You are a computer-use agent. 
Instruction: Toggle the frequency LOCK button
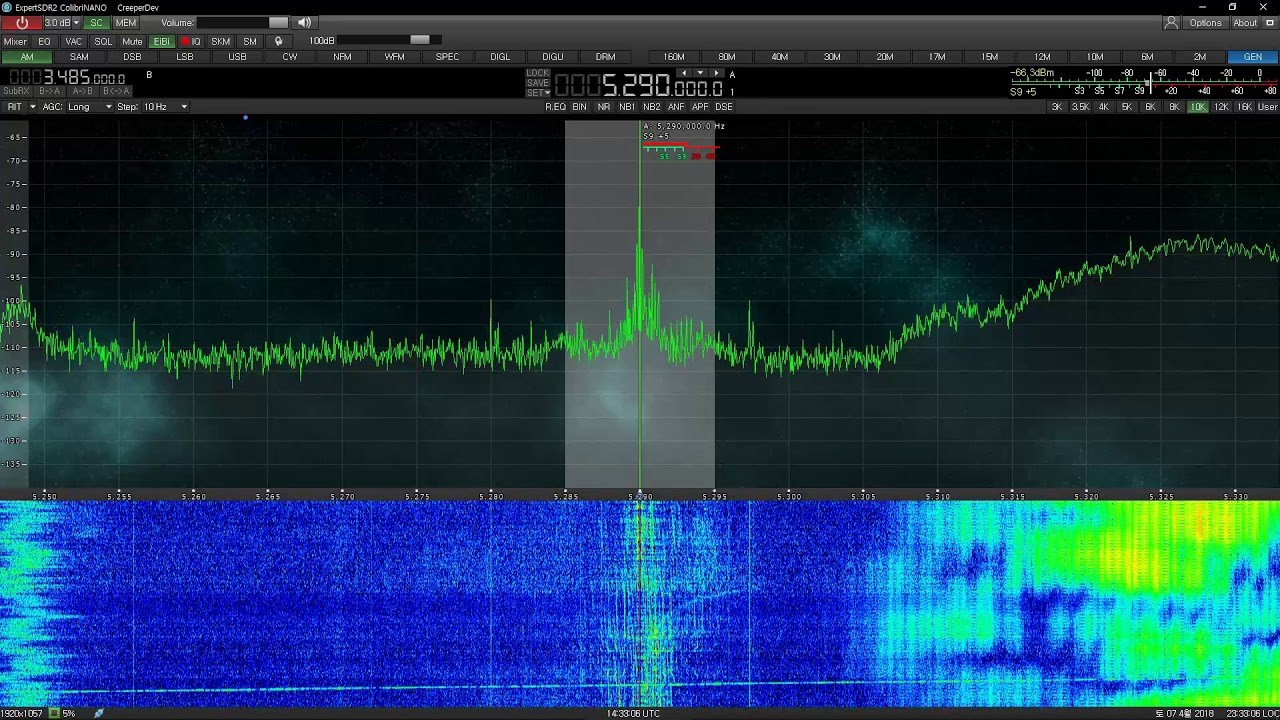(537, 73)
